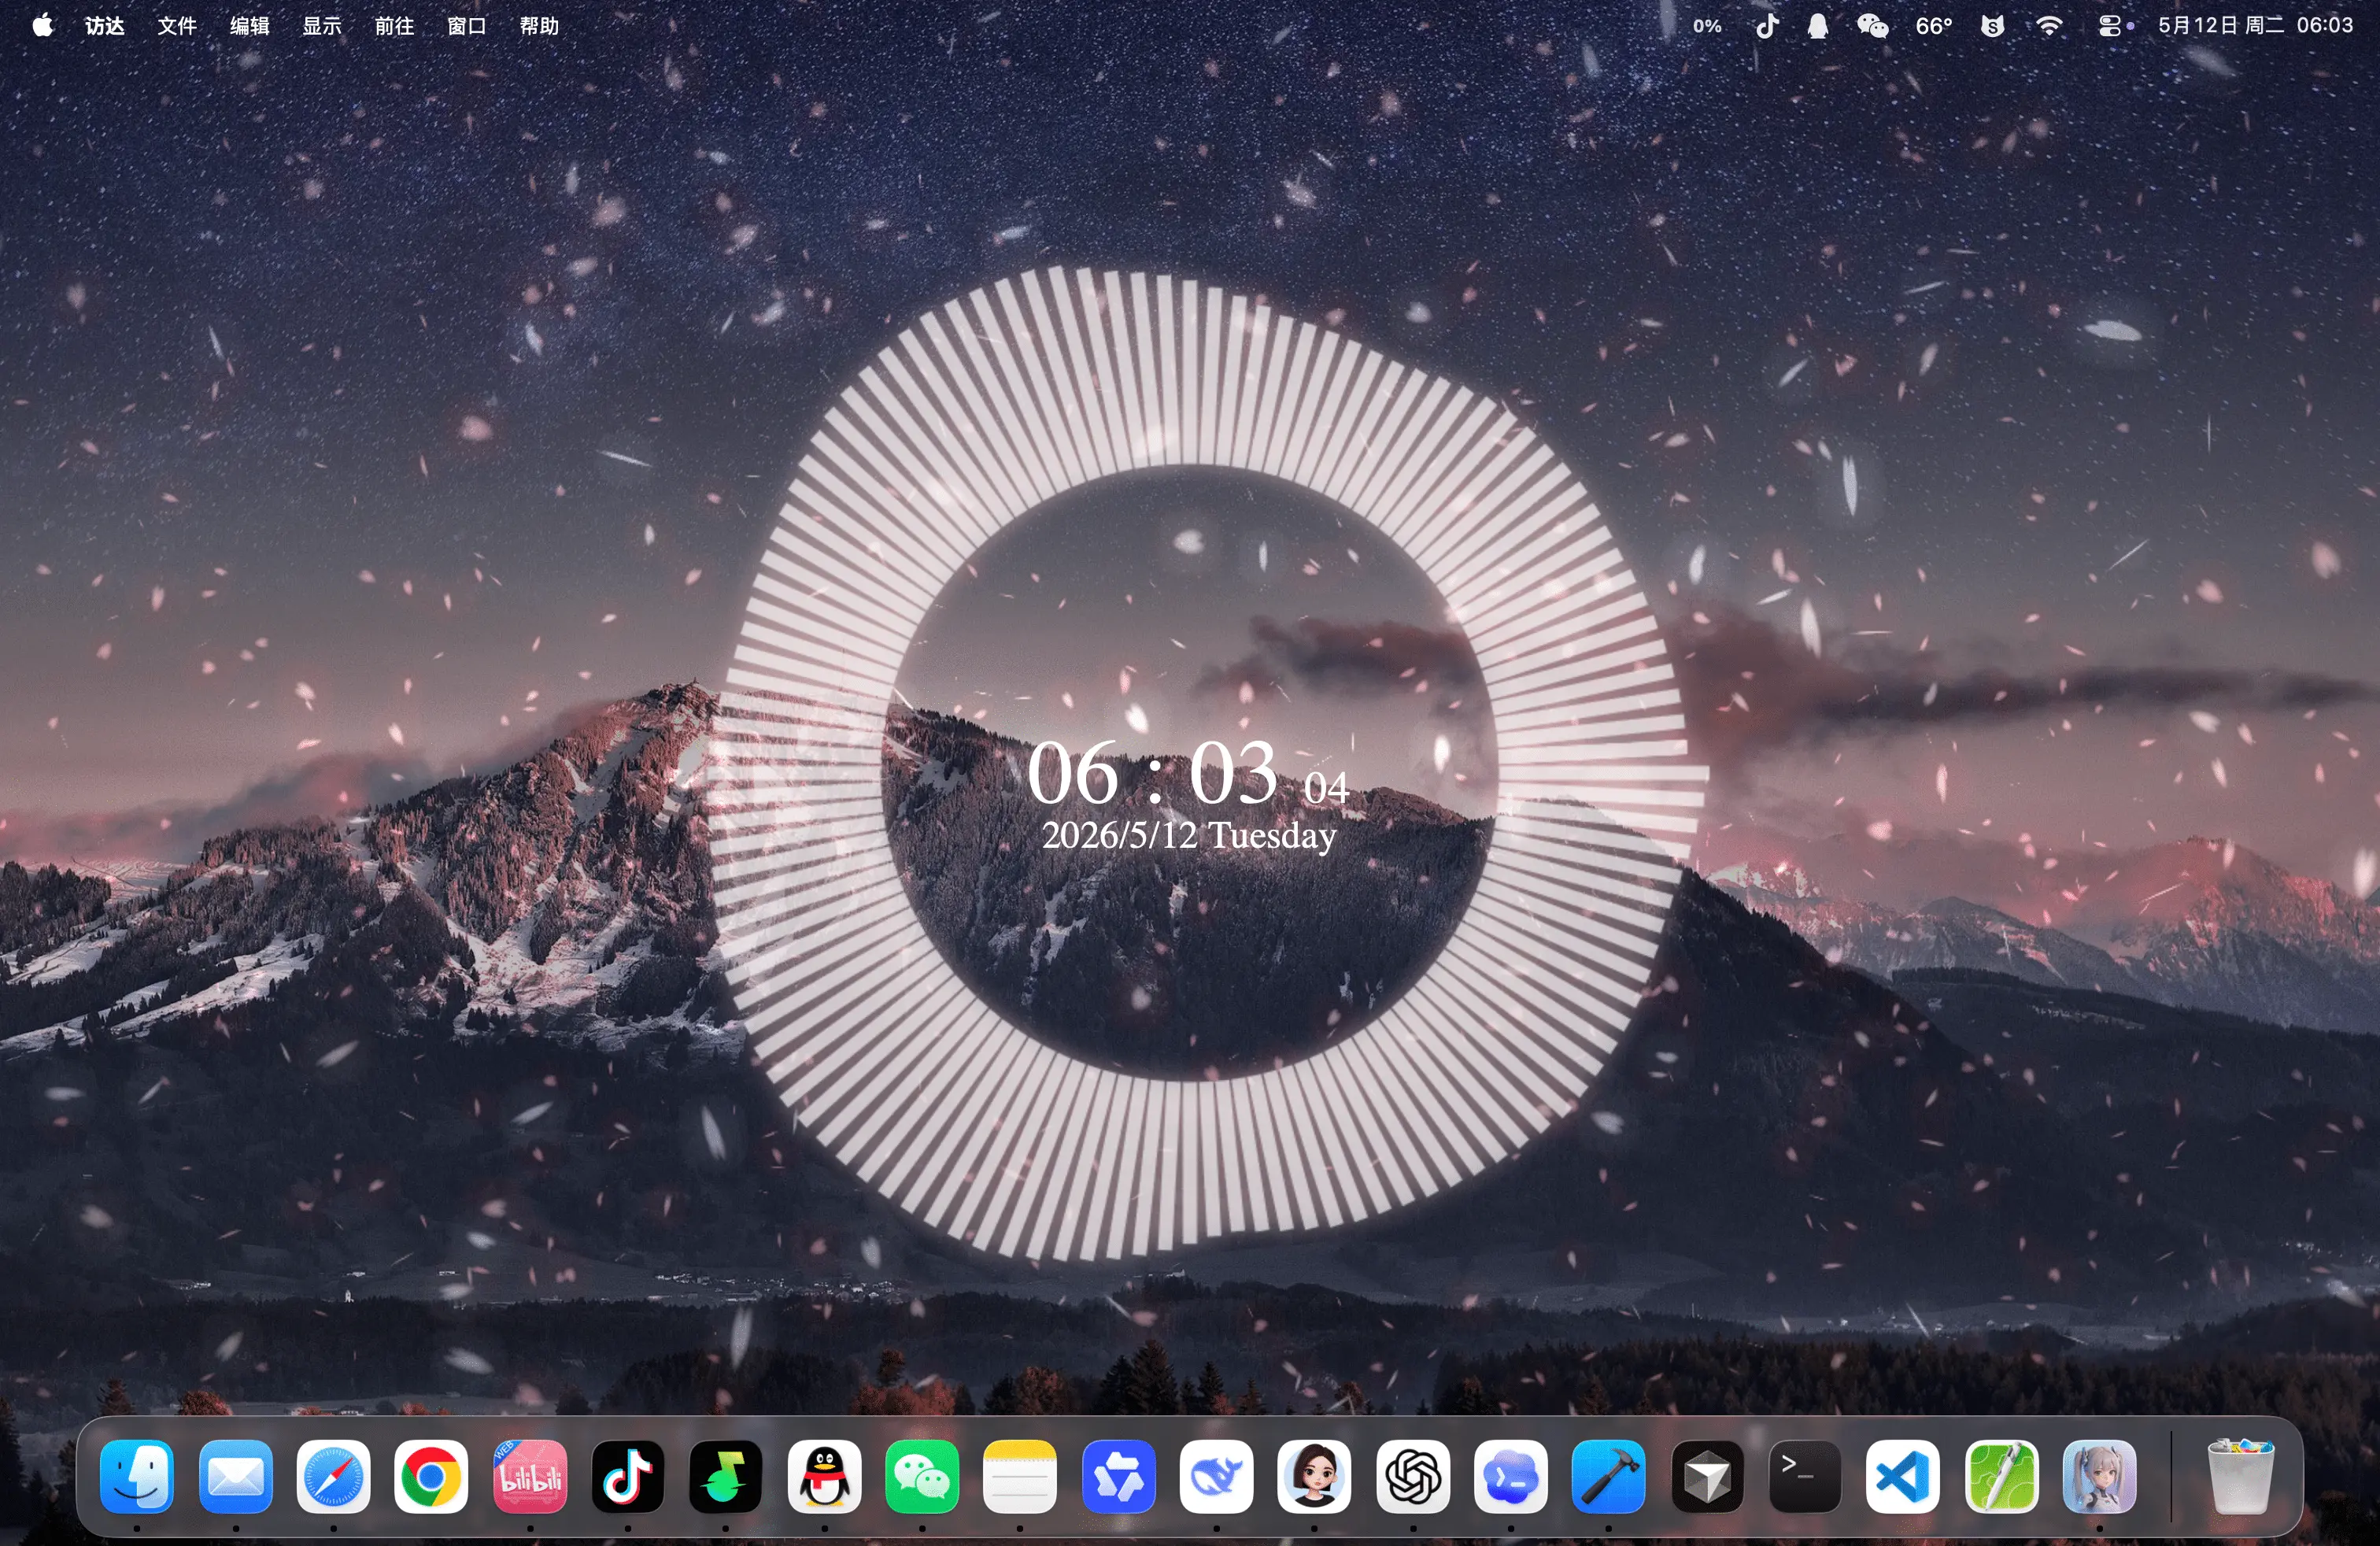Open the bilibili app in dock
This screenshot has width=2380, height=1546.
pyautogui.click(x=529, y=1477)
